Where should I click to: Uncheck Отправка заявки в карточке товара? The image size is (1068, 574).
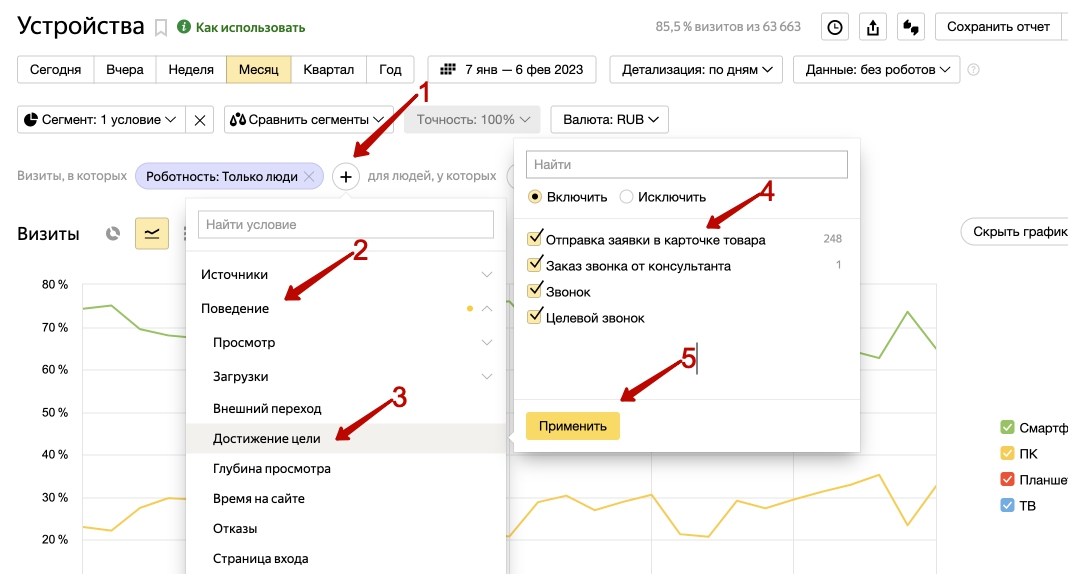(535, 238)
